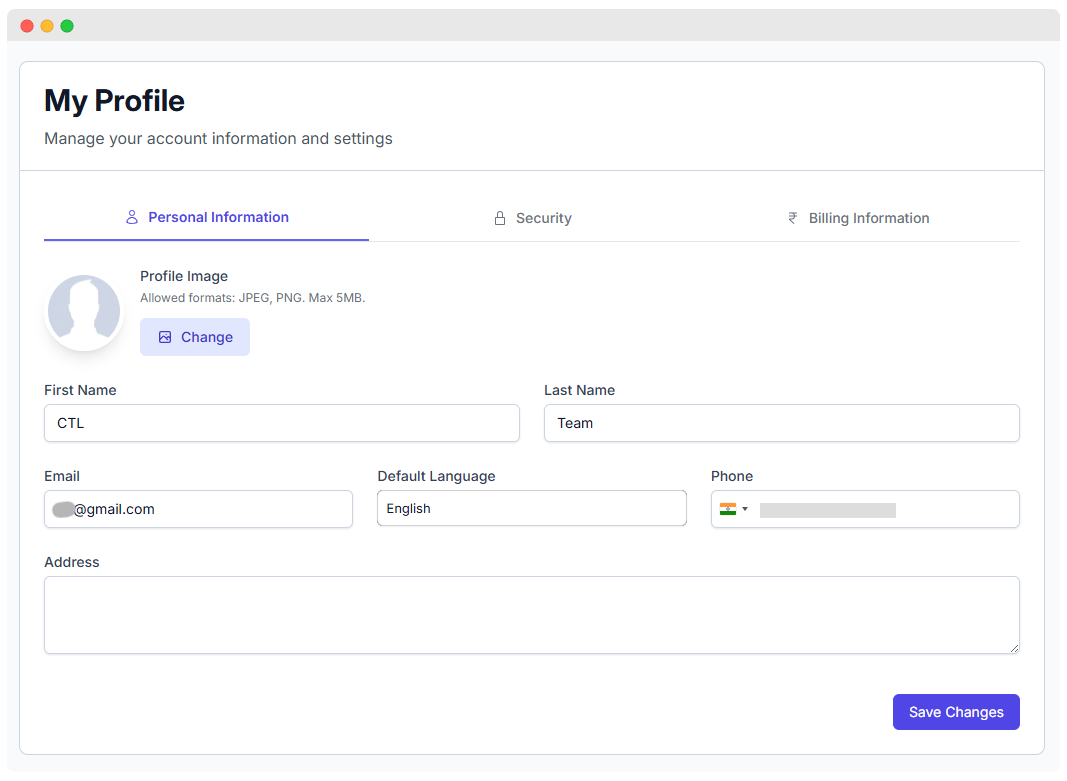The width and height of the screenshot is (1067, 781).
Task: Select the Last Name field containing Team
Action: coord(781,423)
